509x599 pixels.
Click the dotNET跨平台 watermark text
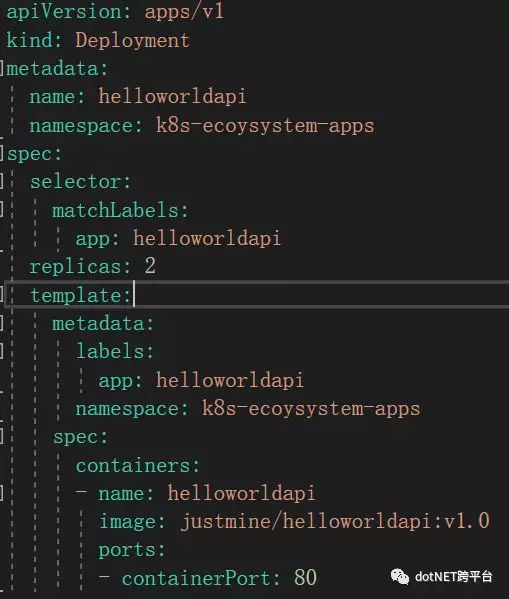pyautogui.click(x=453, y=576)
